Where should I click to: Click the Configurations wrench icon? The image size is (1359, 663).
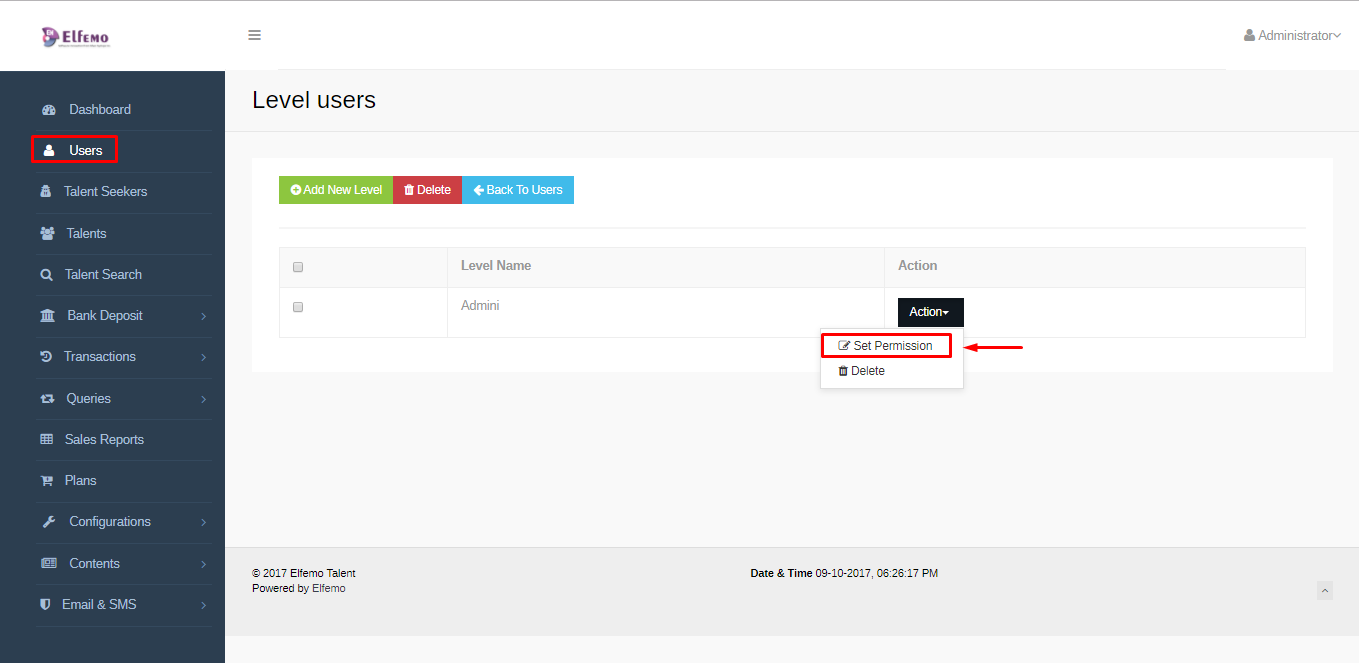coord(48,521)
